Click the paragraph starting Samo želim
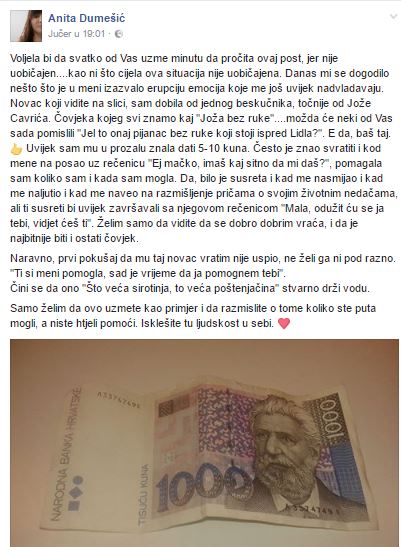Screen dimensions: 401x547 click(193, 316)
